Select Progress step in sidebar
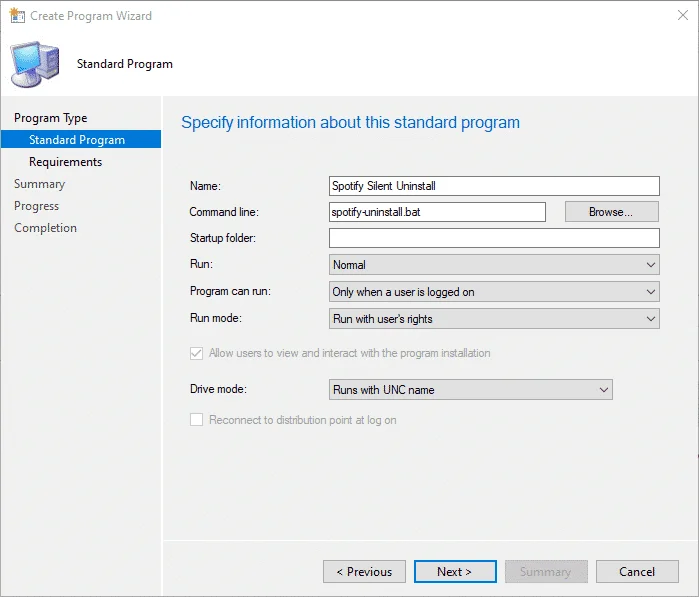 click(37, 206)
